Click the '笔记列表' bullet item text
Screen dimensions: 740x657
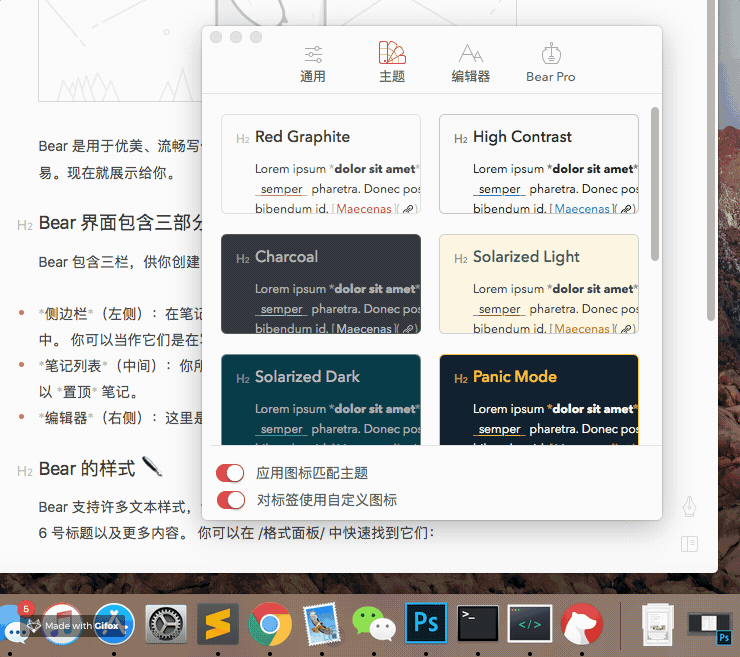[73, 366]
